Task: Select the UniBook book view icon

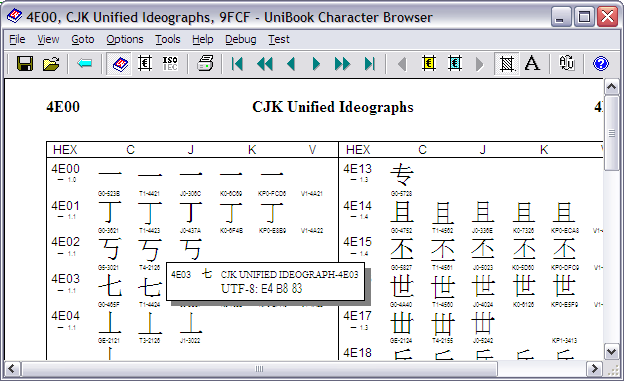Action: pyautogui.click(x=120, y=64)
